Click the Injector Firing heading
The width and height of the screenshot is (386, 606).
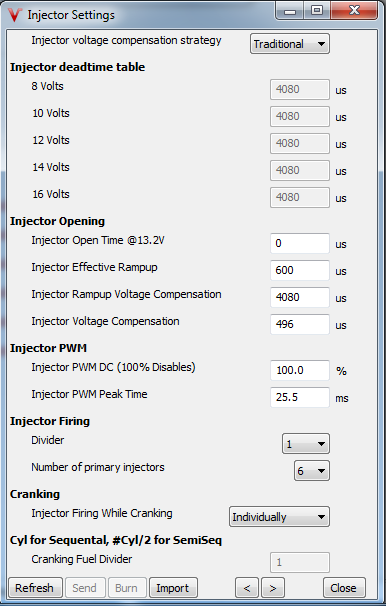tap(50, 421)
